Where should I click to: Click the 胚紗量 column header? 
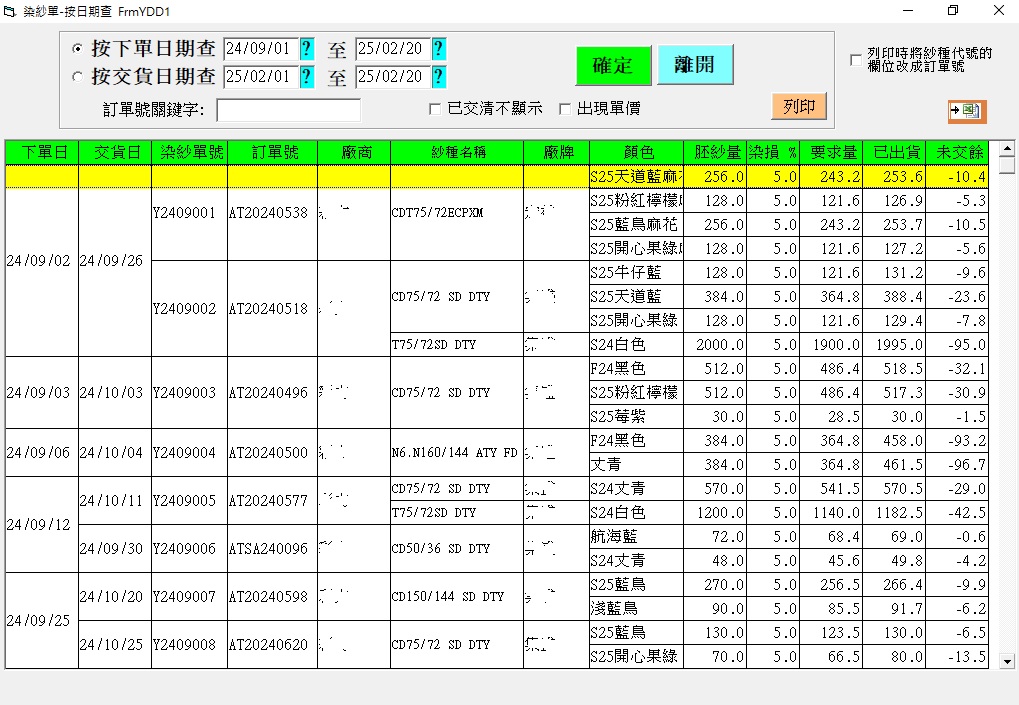[716, 153]
